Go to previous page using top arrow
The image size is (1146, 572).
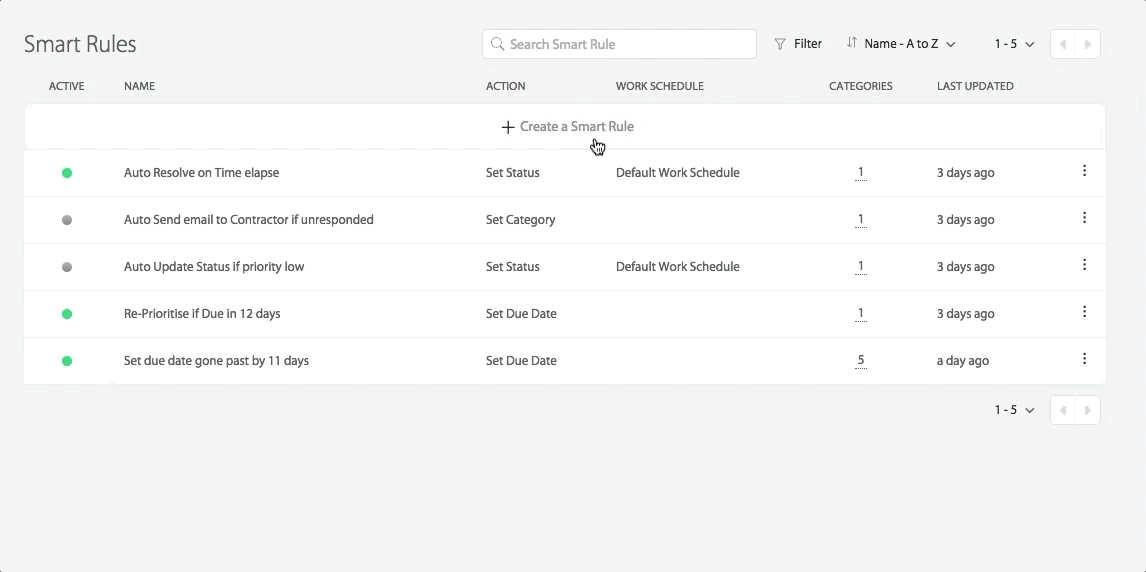[x=1063, y=45]
